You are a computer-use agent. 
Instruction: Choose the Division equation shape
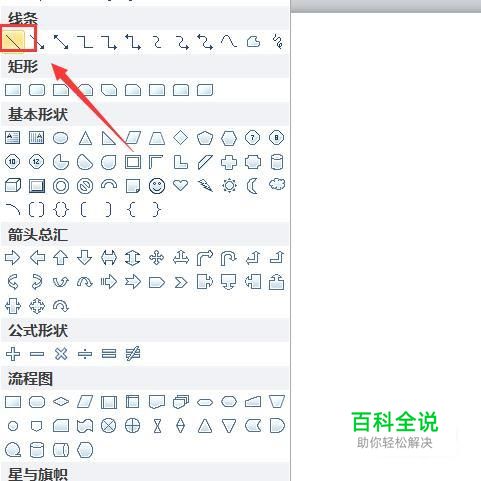point(85,354)
